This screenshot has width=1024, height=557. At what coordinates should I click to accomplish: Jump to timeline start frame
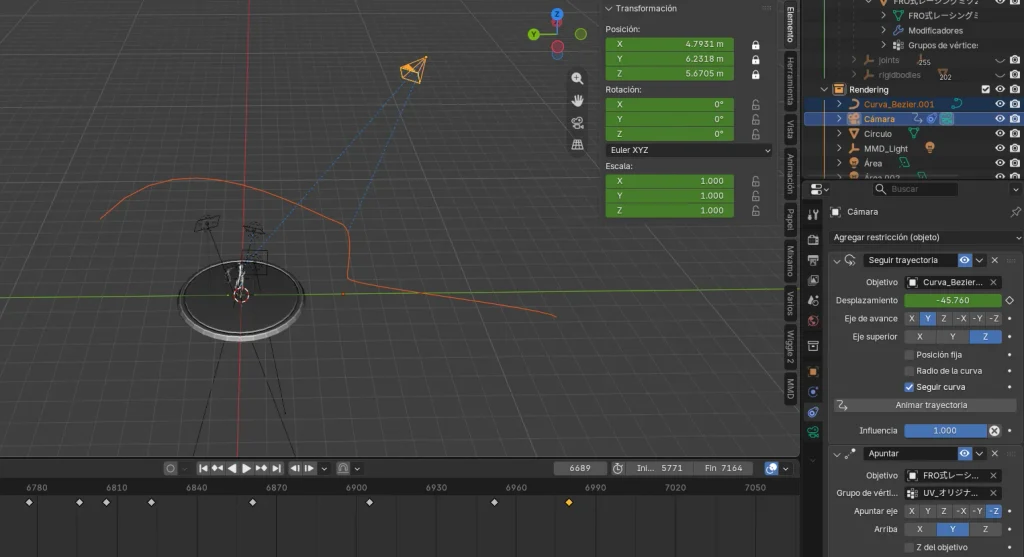[x=203, y=468]
